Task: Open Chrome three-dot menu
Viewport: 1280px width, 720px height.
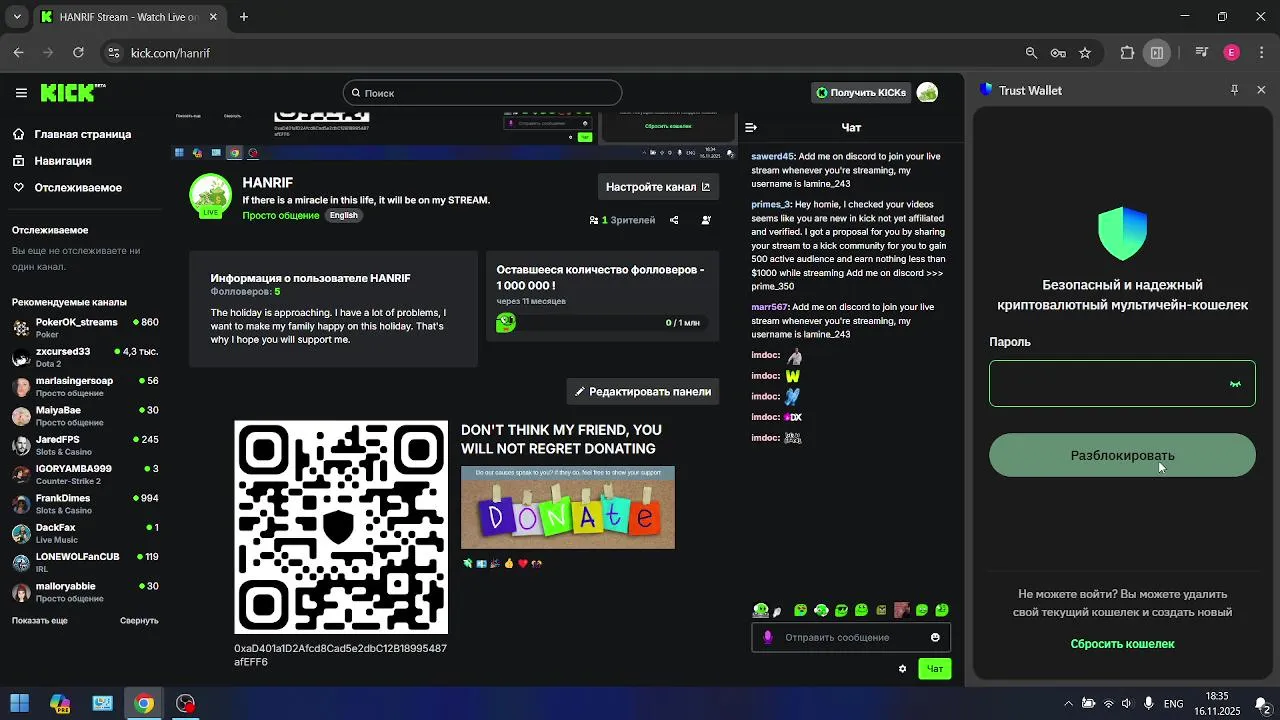Action: point(1261,53)
